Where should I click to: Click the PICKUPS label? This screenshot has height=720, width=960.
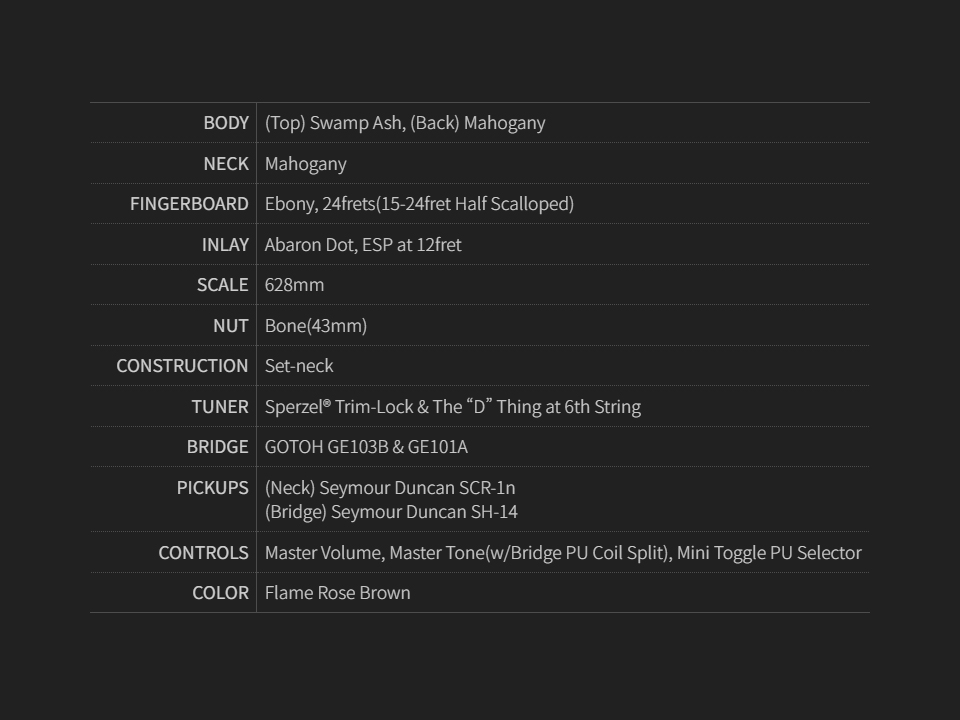[x=213, y=488]
